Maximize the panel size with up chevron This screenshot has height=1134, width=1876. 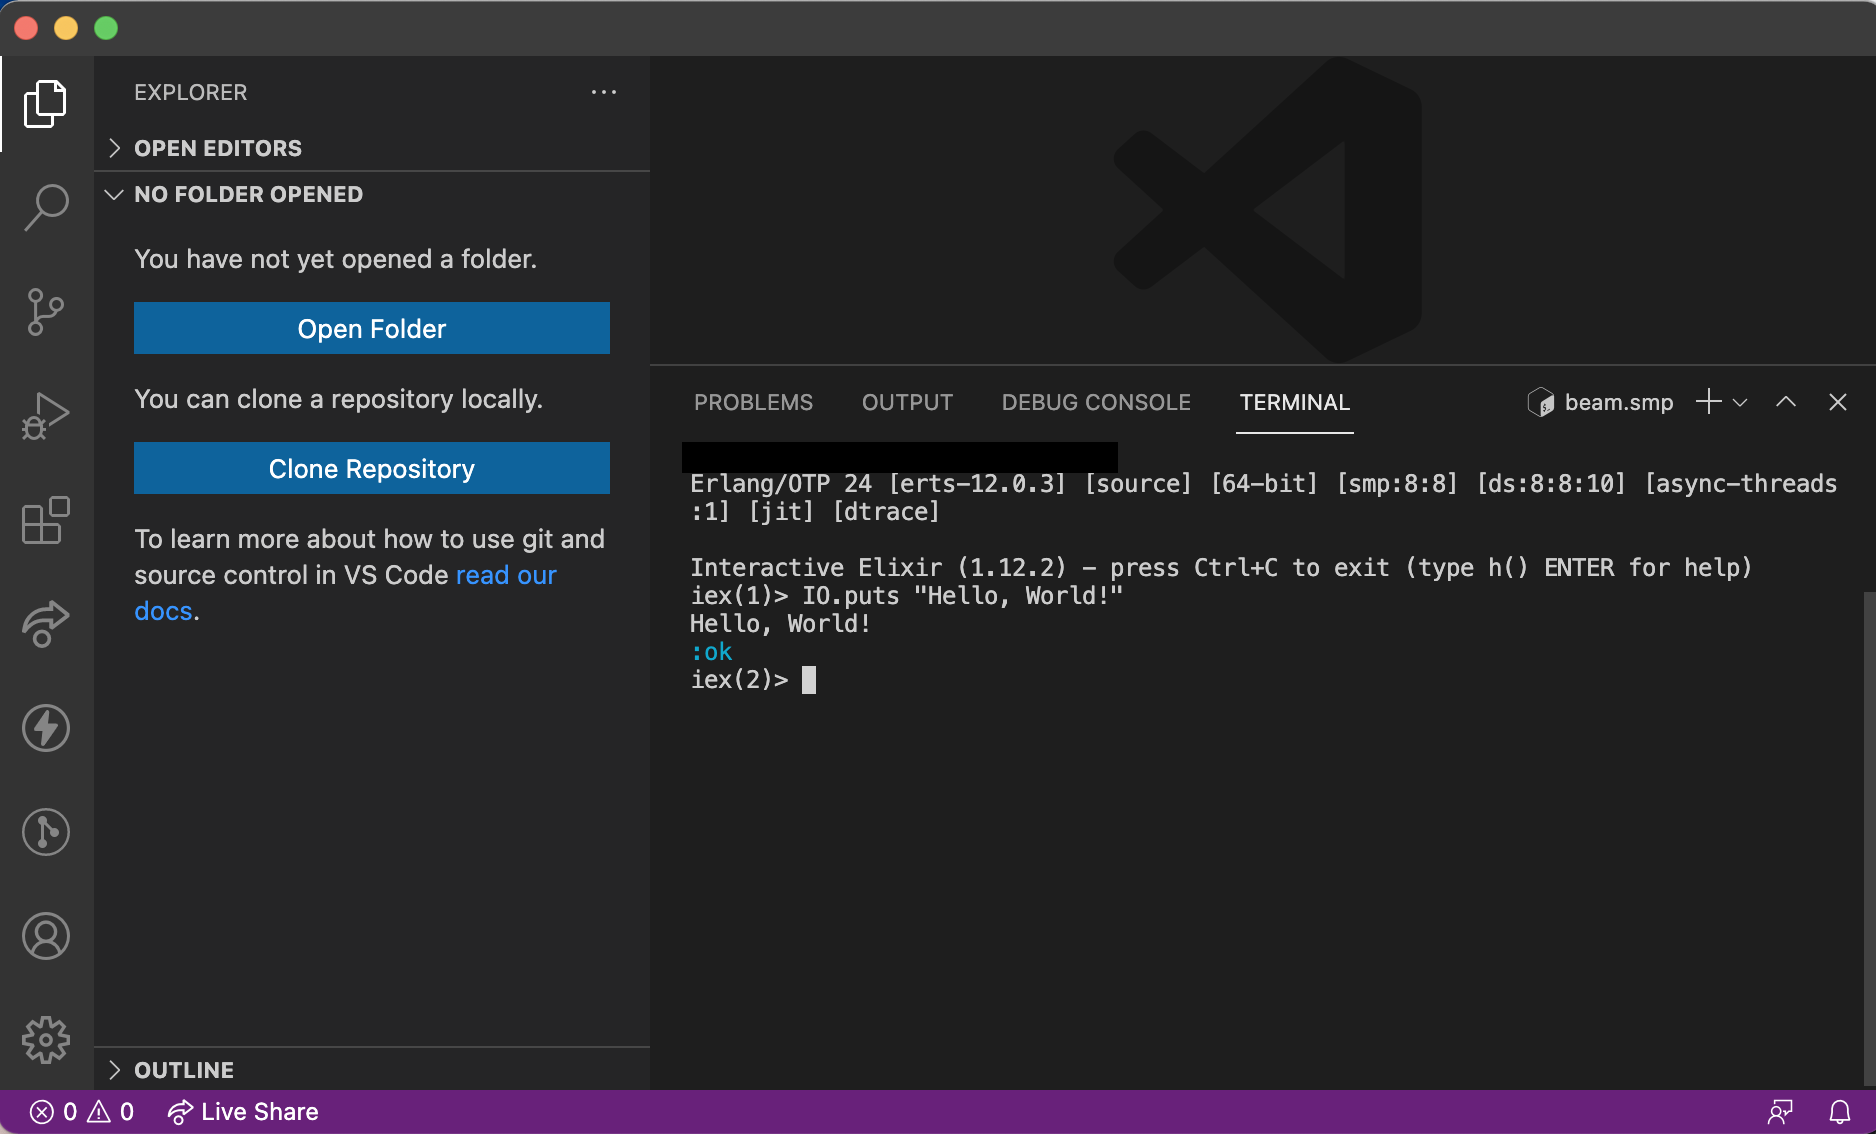pyautogui.click(x=1786, y=402)
